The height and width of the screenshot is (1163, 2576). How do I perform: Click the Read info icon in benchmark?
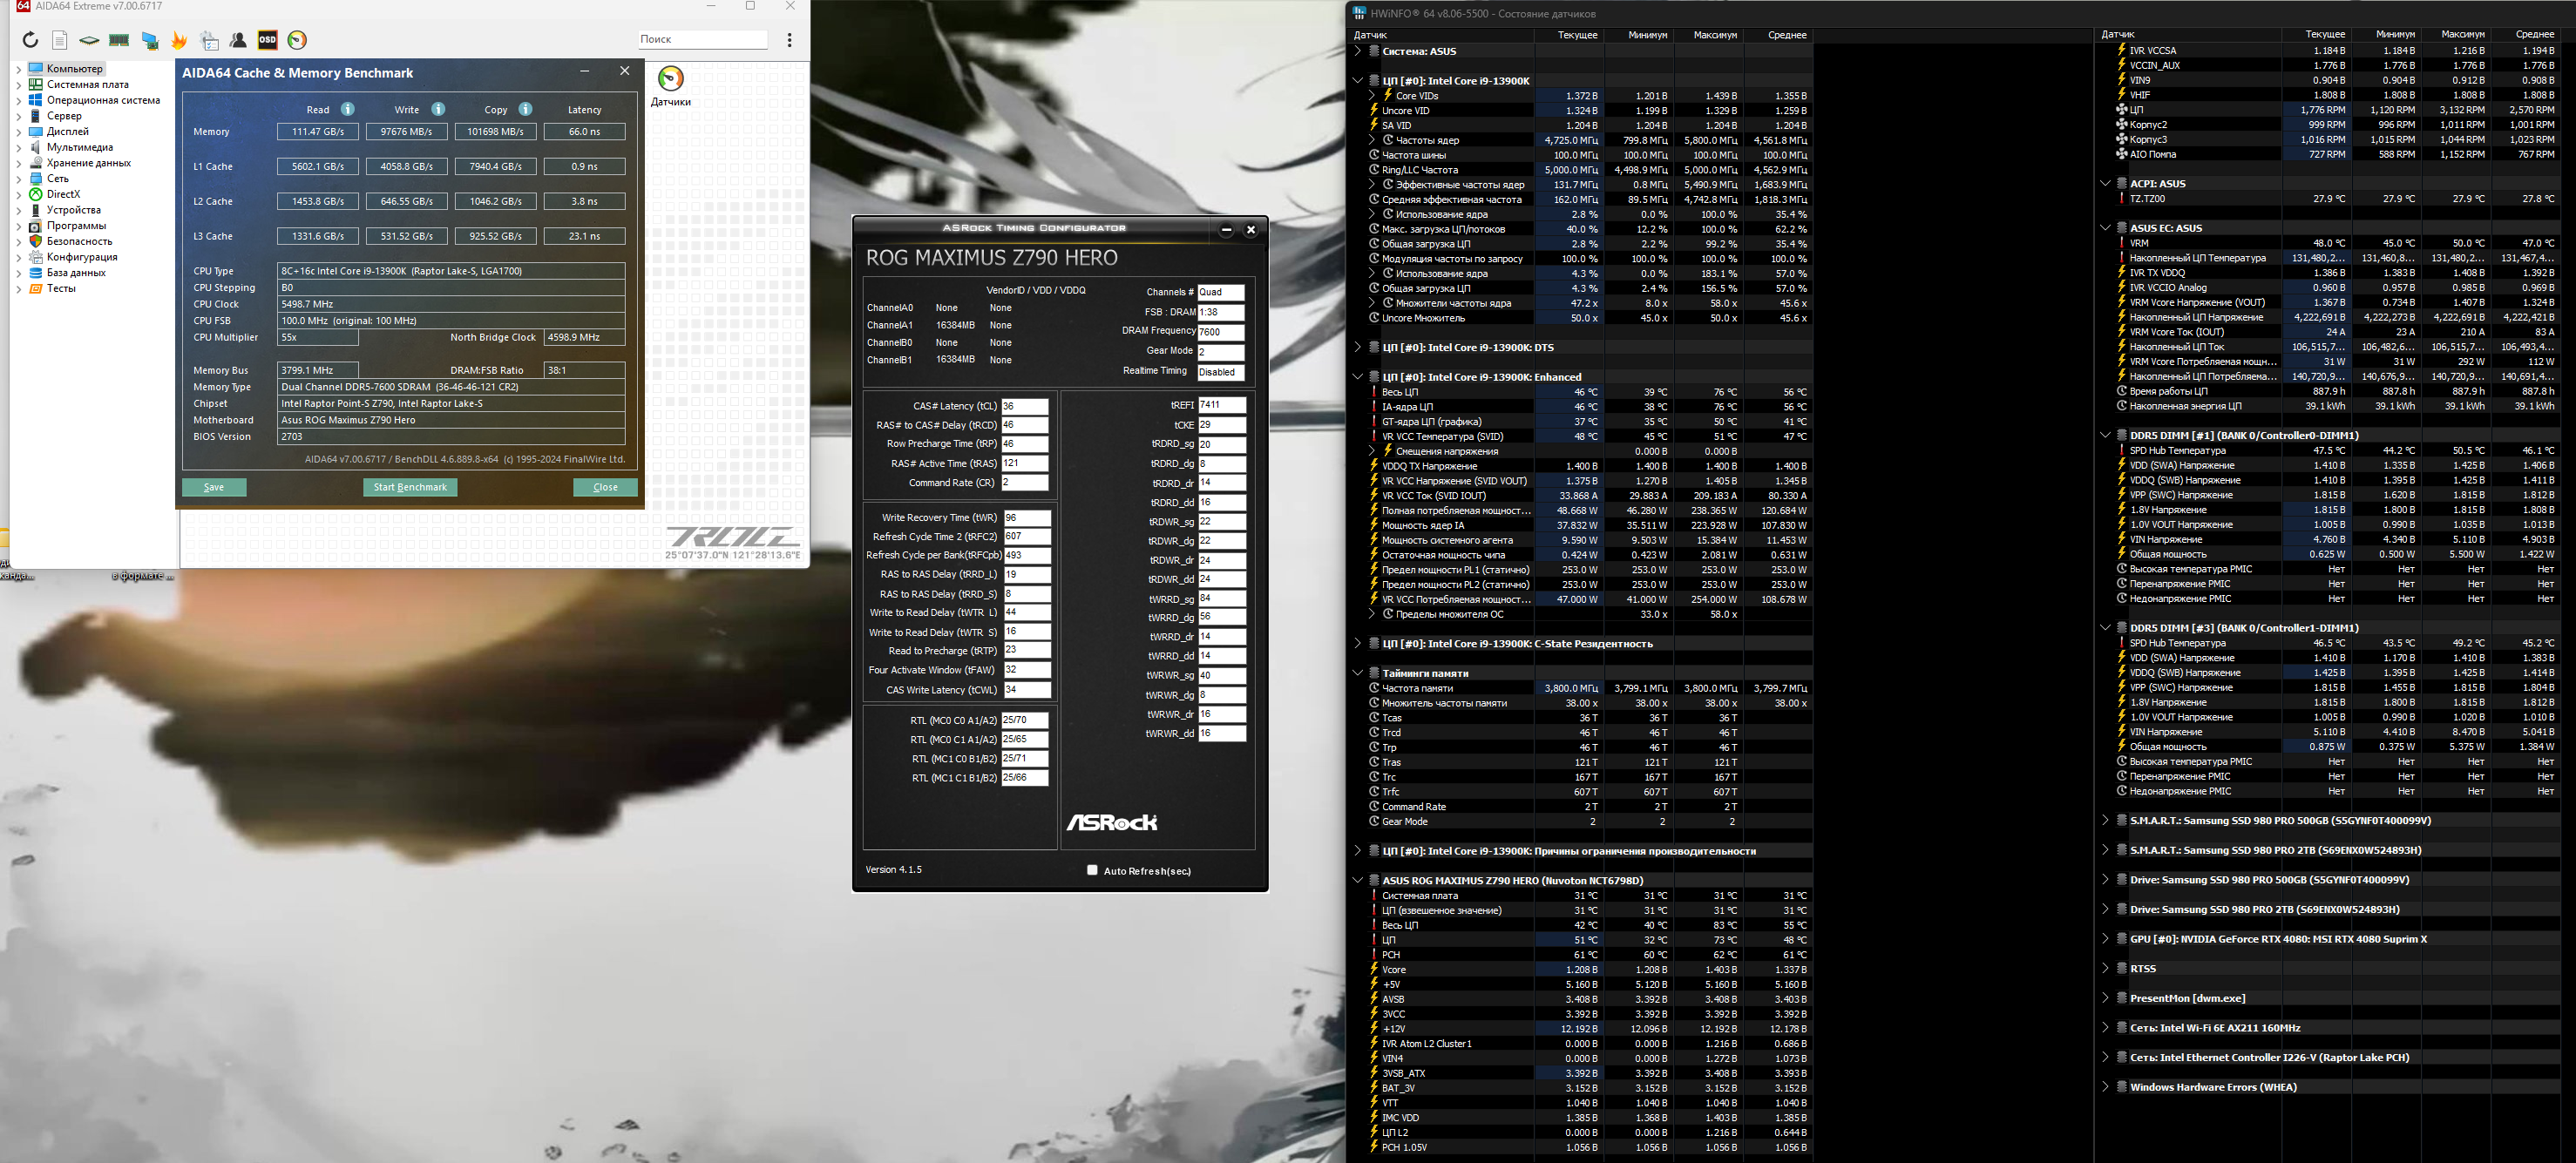pyautogui.click(x=347, y=109)
